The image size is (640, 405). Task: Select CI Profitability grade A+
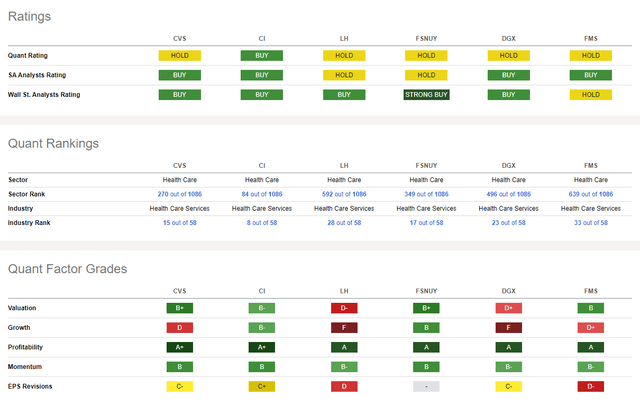(x=262, y=347)
